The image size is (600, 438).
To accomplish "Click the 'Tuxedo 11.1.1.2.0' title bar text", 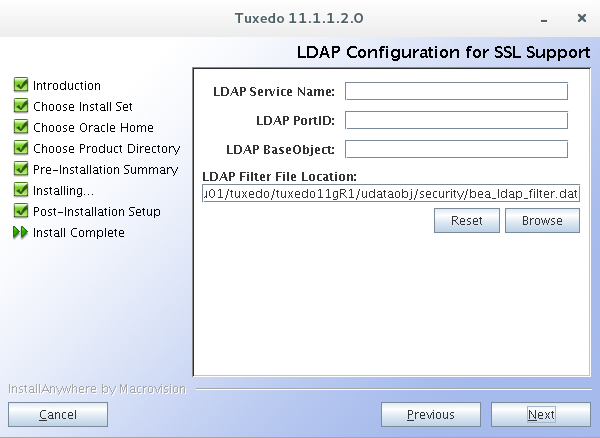I will point(299,18).
